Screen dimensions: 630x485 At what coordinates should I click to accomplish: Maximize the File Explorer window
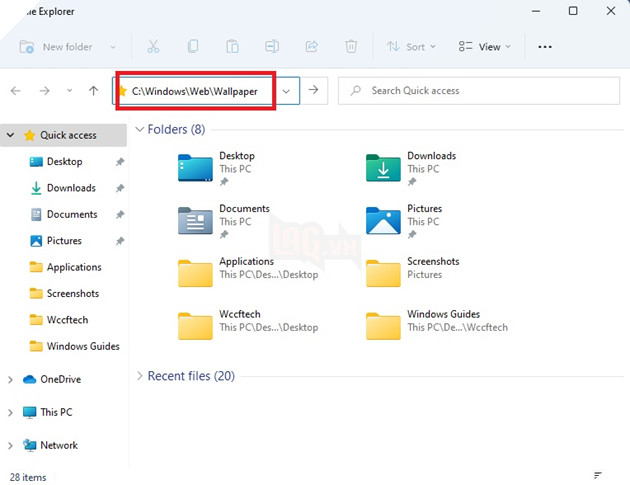[x=573, y=11]
